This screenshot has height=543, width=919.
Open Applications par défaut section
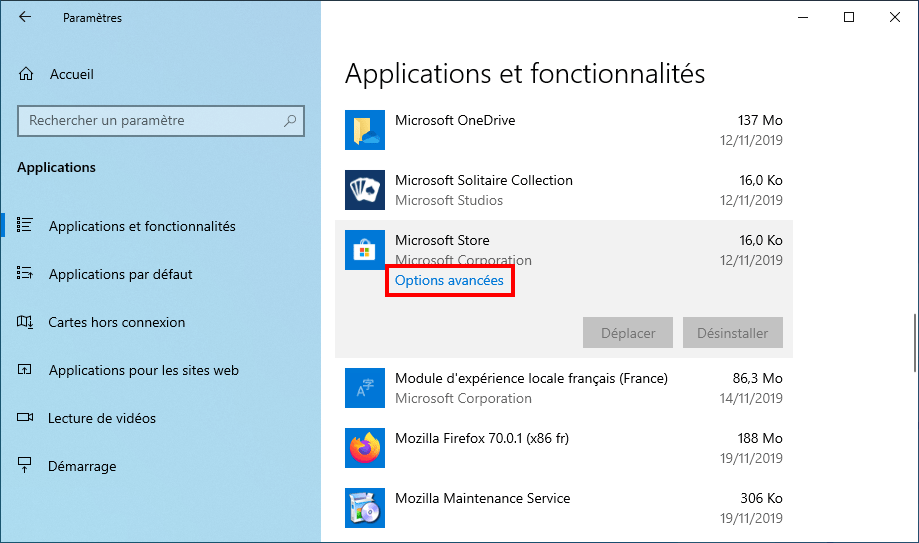click(x=120, y=274)
